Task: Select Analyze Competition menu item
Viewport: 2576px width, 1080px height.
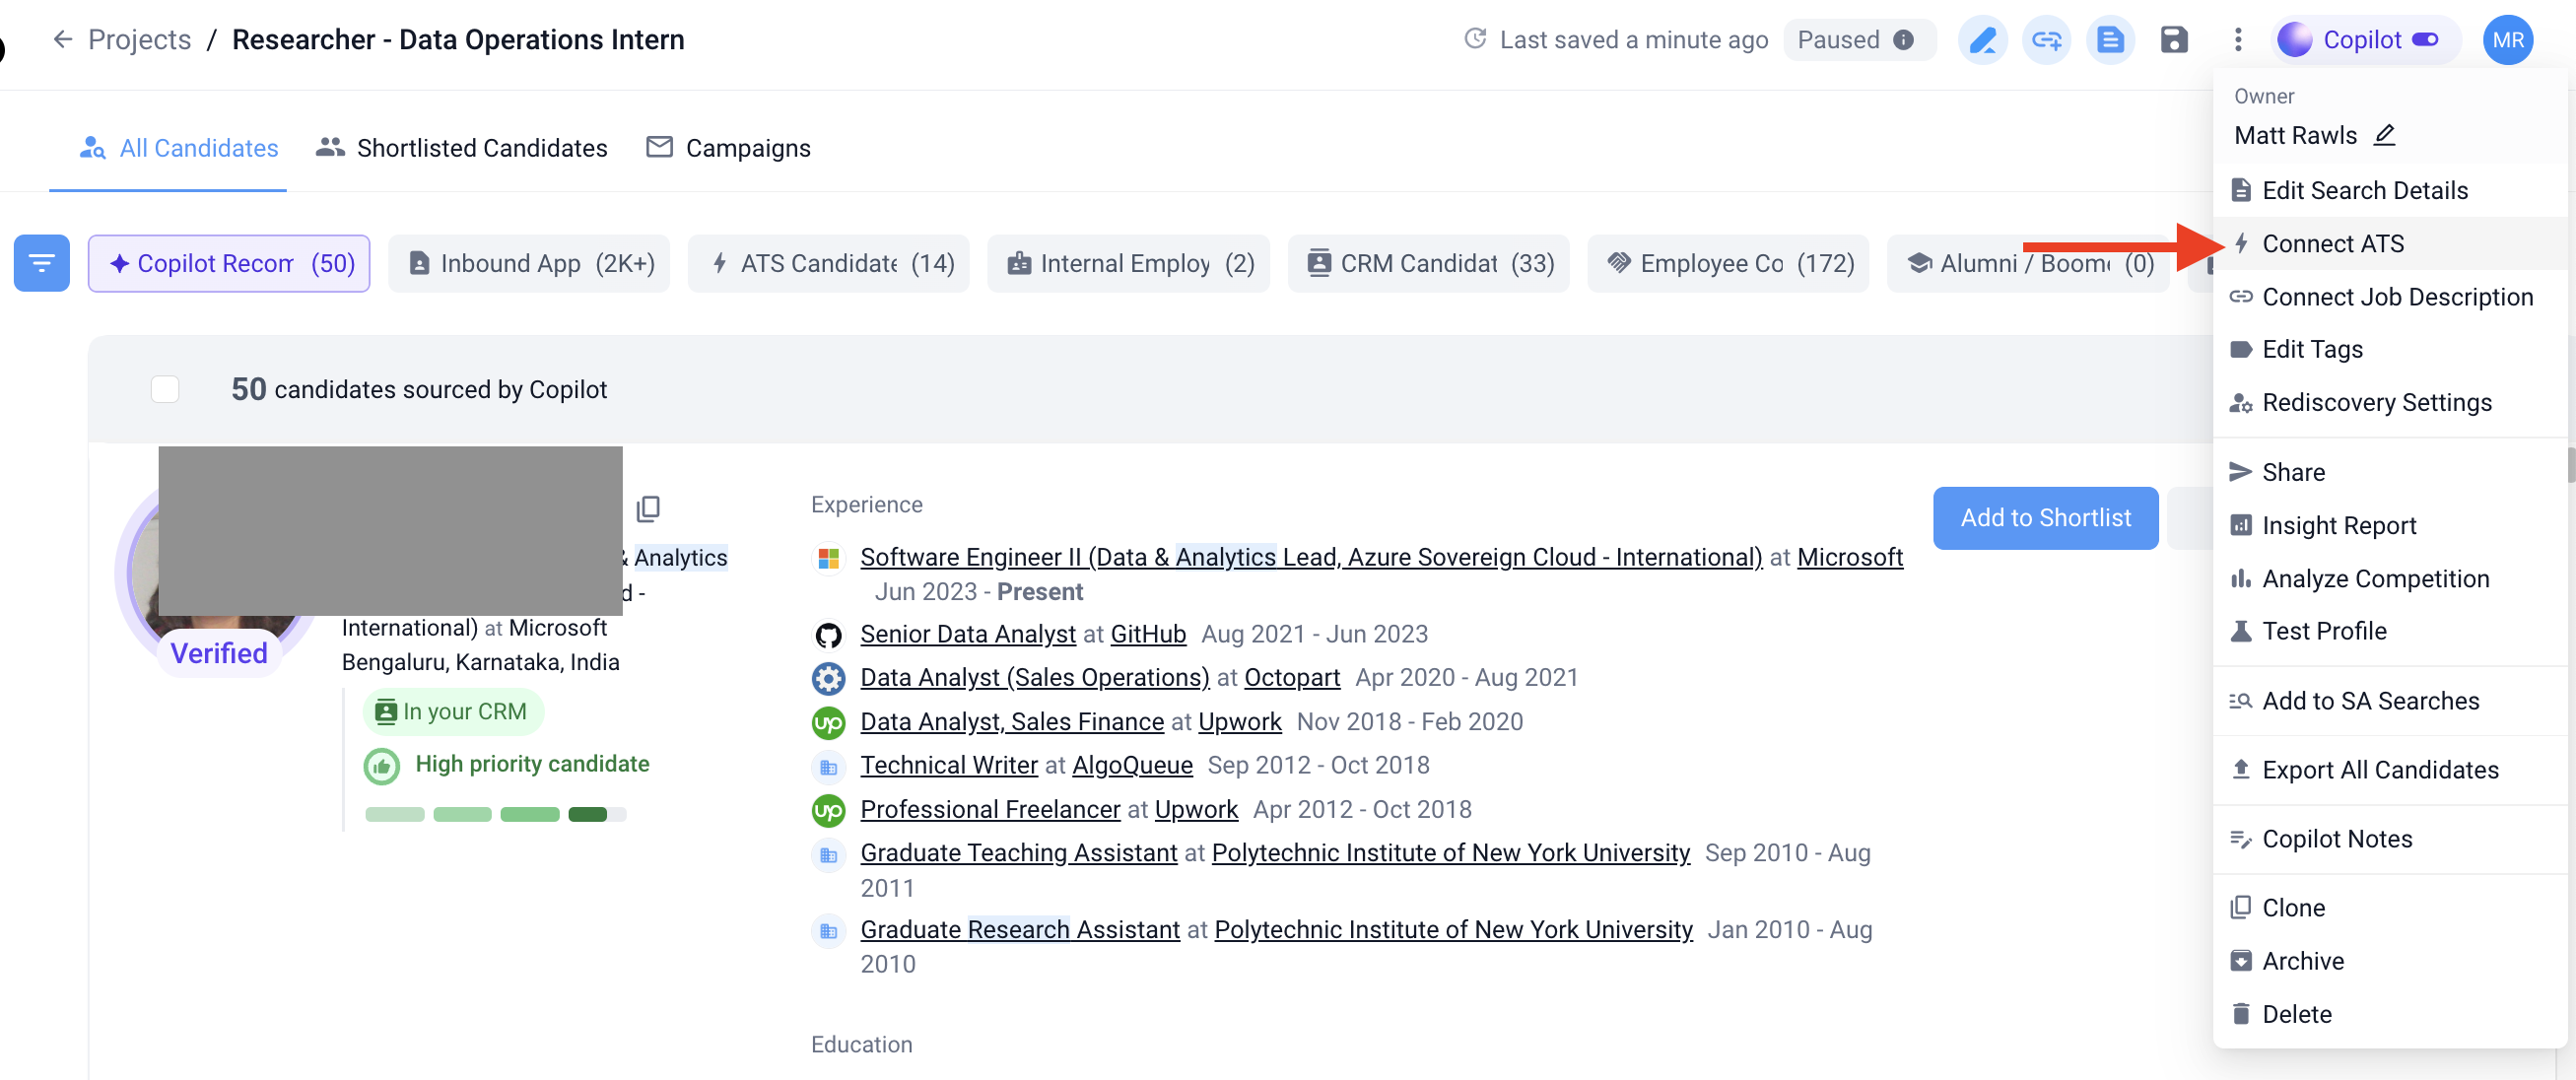Action: pos(2390,578)
